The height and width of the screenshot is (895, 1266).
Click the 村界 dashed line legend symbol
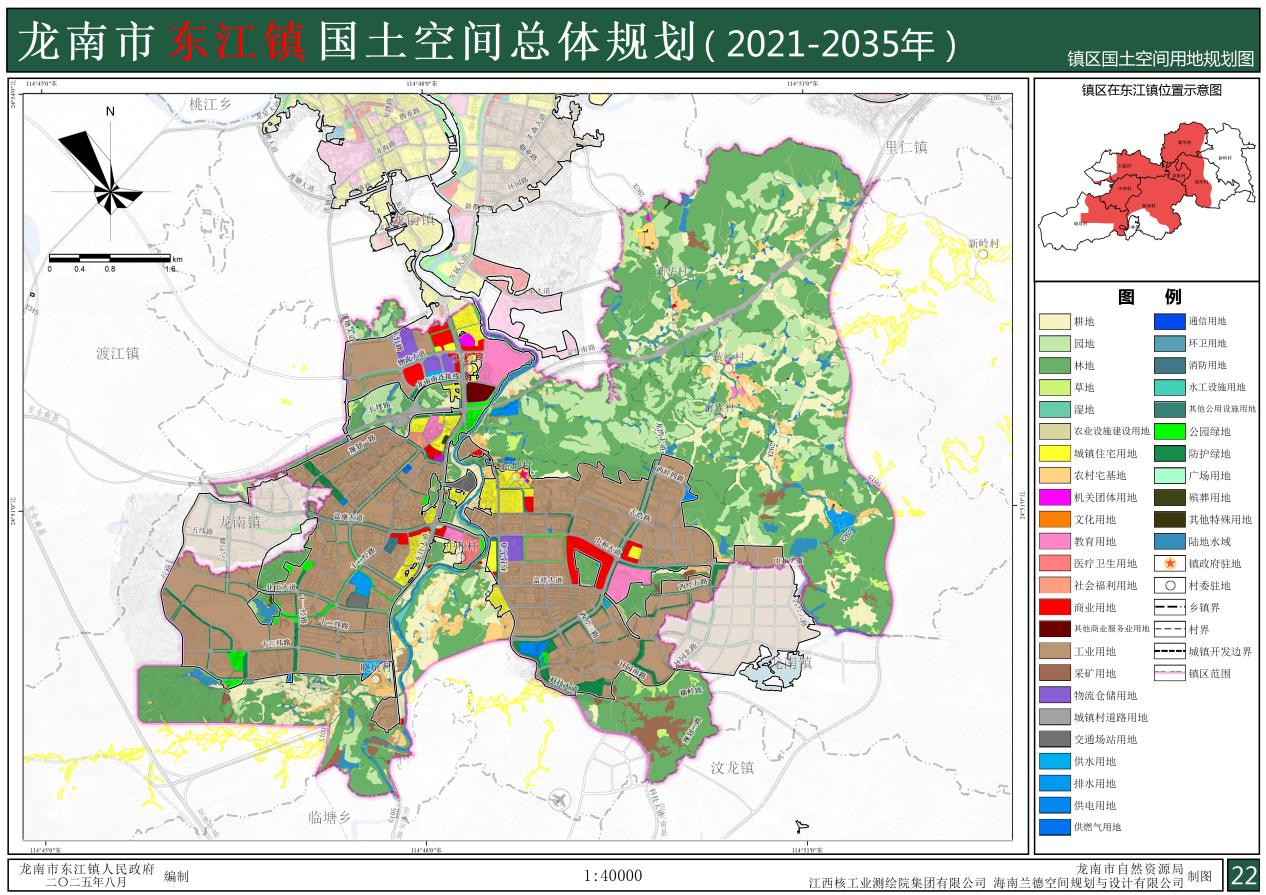pyautogui.click(x=1166, y=629)
